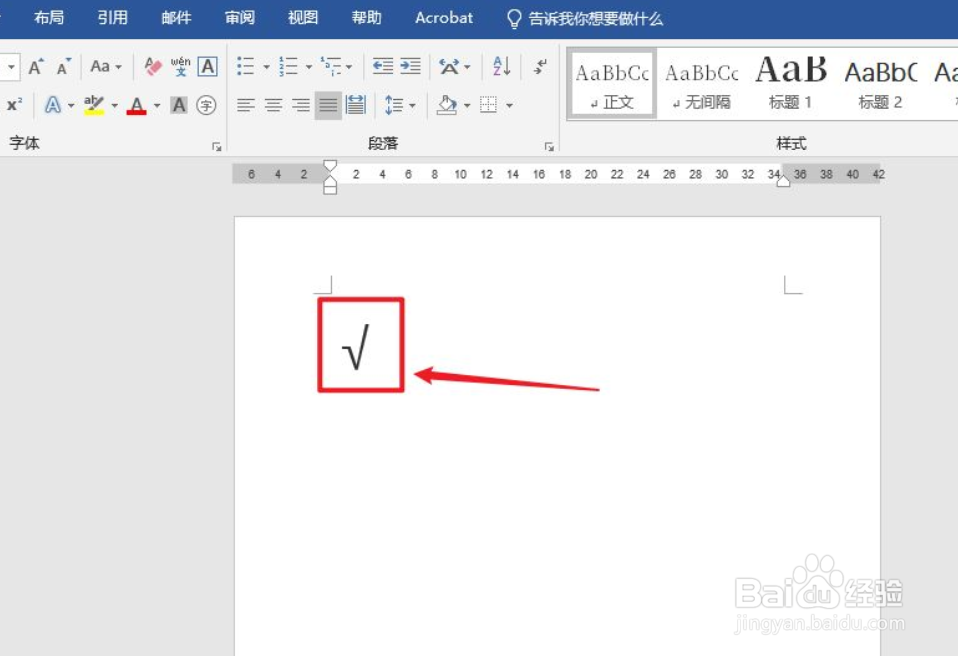This screenshot has width=958, height=656.
Task: Open Paragraph dialog launcher in 段落 group
Action: coord(549,146)
